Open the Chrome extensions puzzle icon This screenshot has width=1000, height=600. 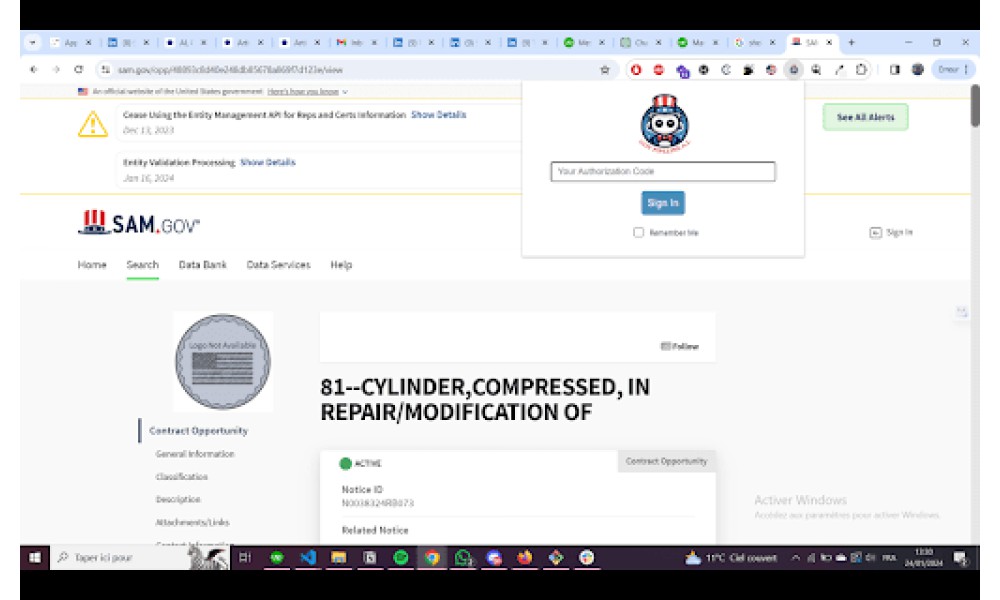coord(861,70)
